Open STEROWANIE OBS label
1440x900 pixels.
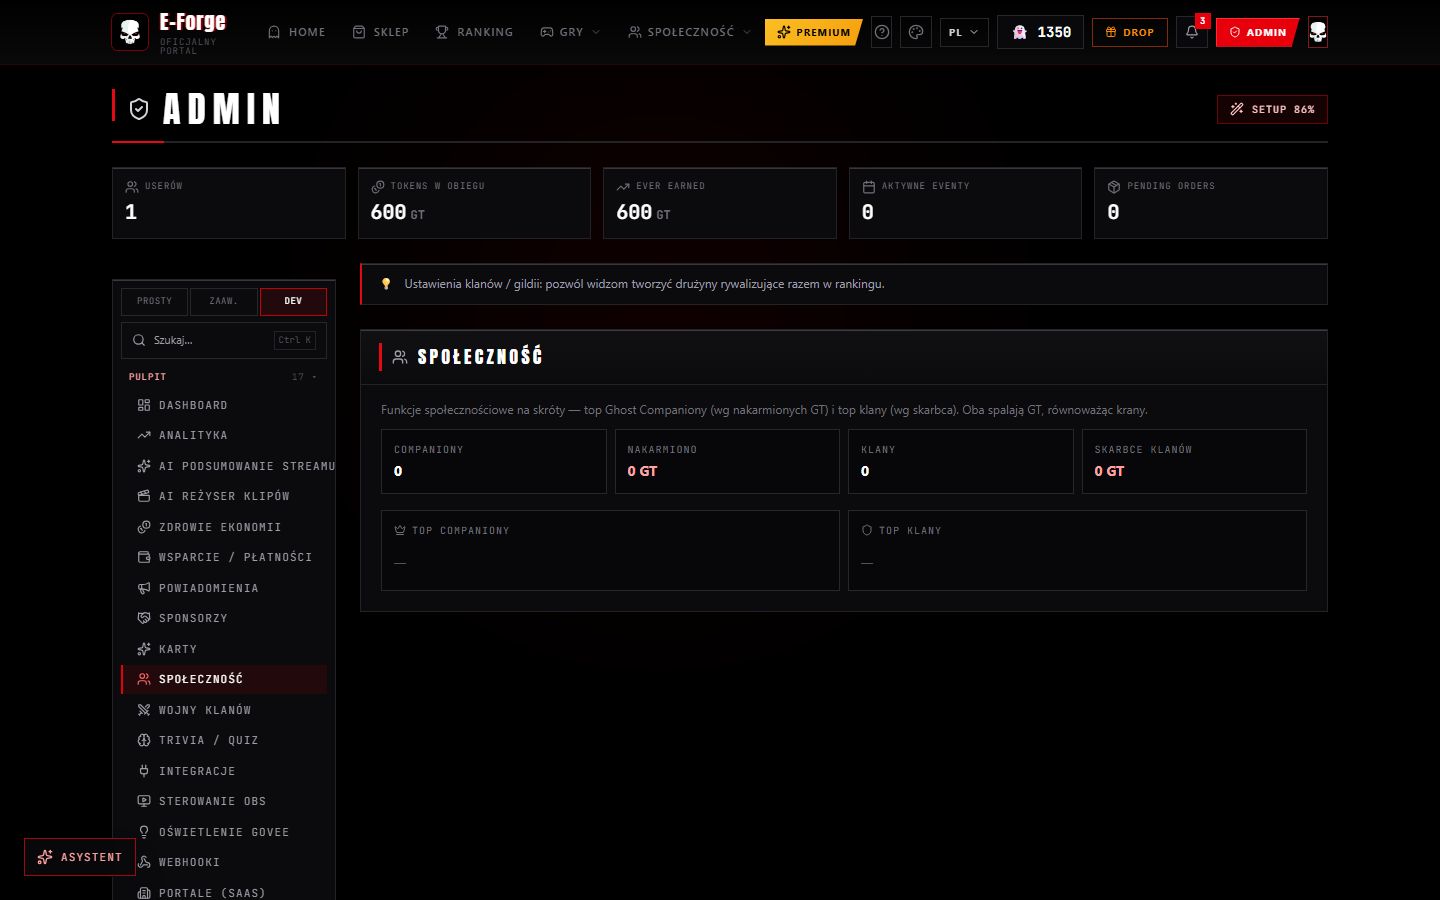point(212,801)
